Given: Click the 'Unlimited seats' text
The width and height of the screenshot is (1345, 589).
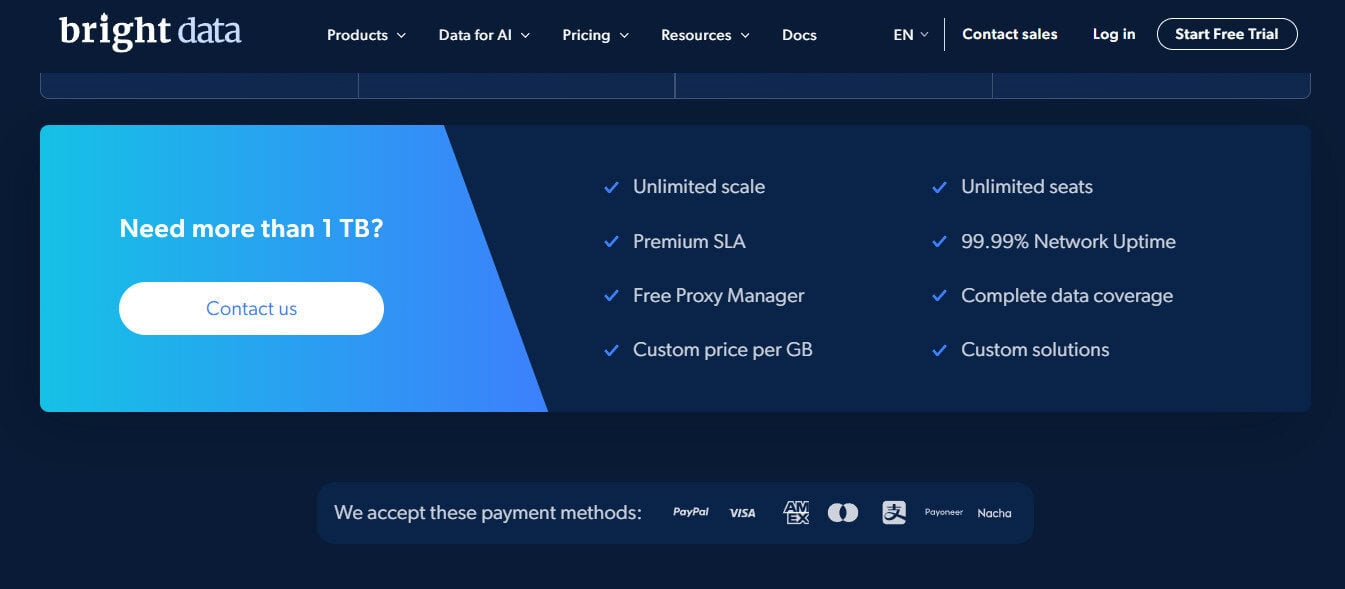Looking at the screenshot, I should pos(1027,187).
